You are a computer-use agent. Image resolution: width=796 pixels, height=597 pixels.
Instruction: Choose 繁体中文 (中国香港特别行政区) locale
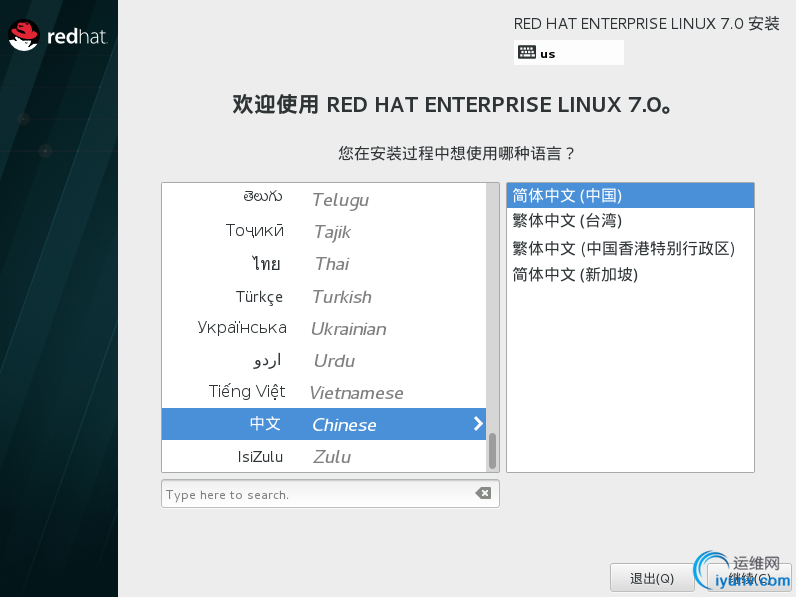coord(630,248)
